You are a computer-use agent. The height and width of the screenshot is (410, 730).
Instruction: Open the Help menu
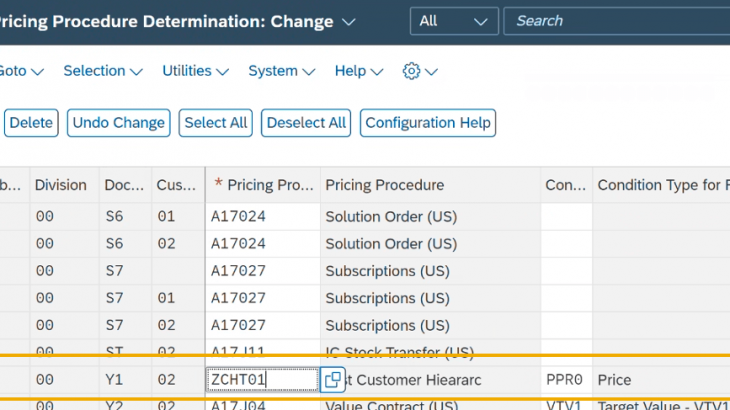pyautogui.click(x=359, y=71)
